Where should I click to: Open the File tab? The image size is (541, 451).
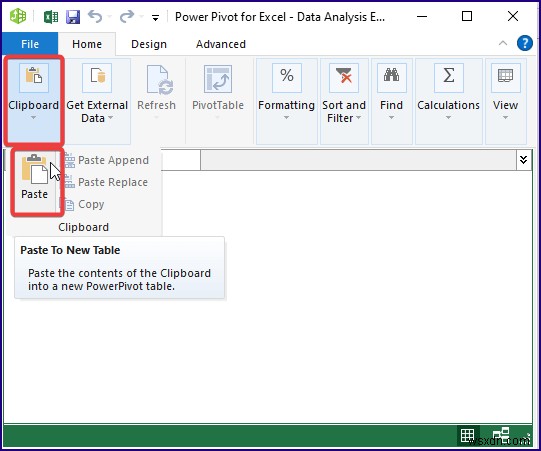tap(30, 44)
